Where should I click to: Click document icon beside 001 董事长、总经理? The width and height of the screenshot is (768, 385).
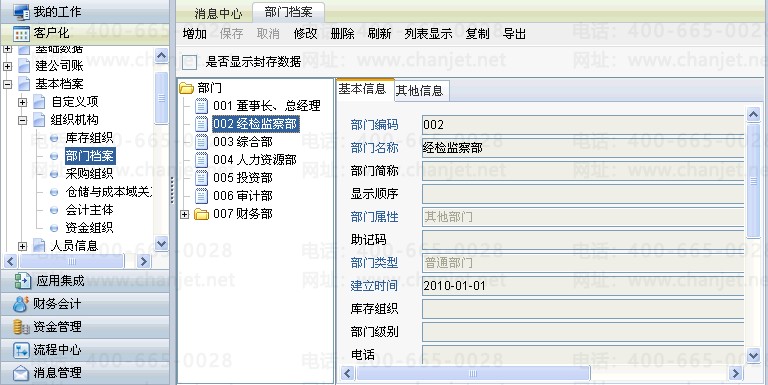[201, 106]
